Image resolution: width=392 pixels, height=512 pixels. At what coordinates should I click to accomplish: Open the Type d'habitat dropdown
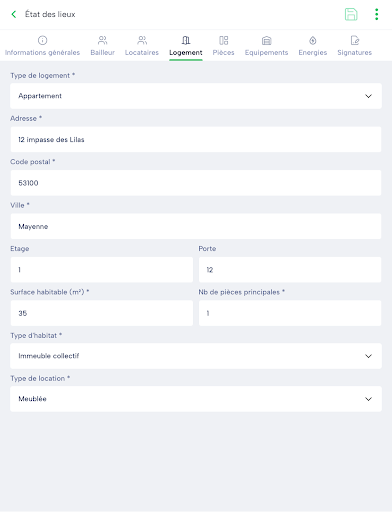tap(196, 356)
